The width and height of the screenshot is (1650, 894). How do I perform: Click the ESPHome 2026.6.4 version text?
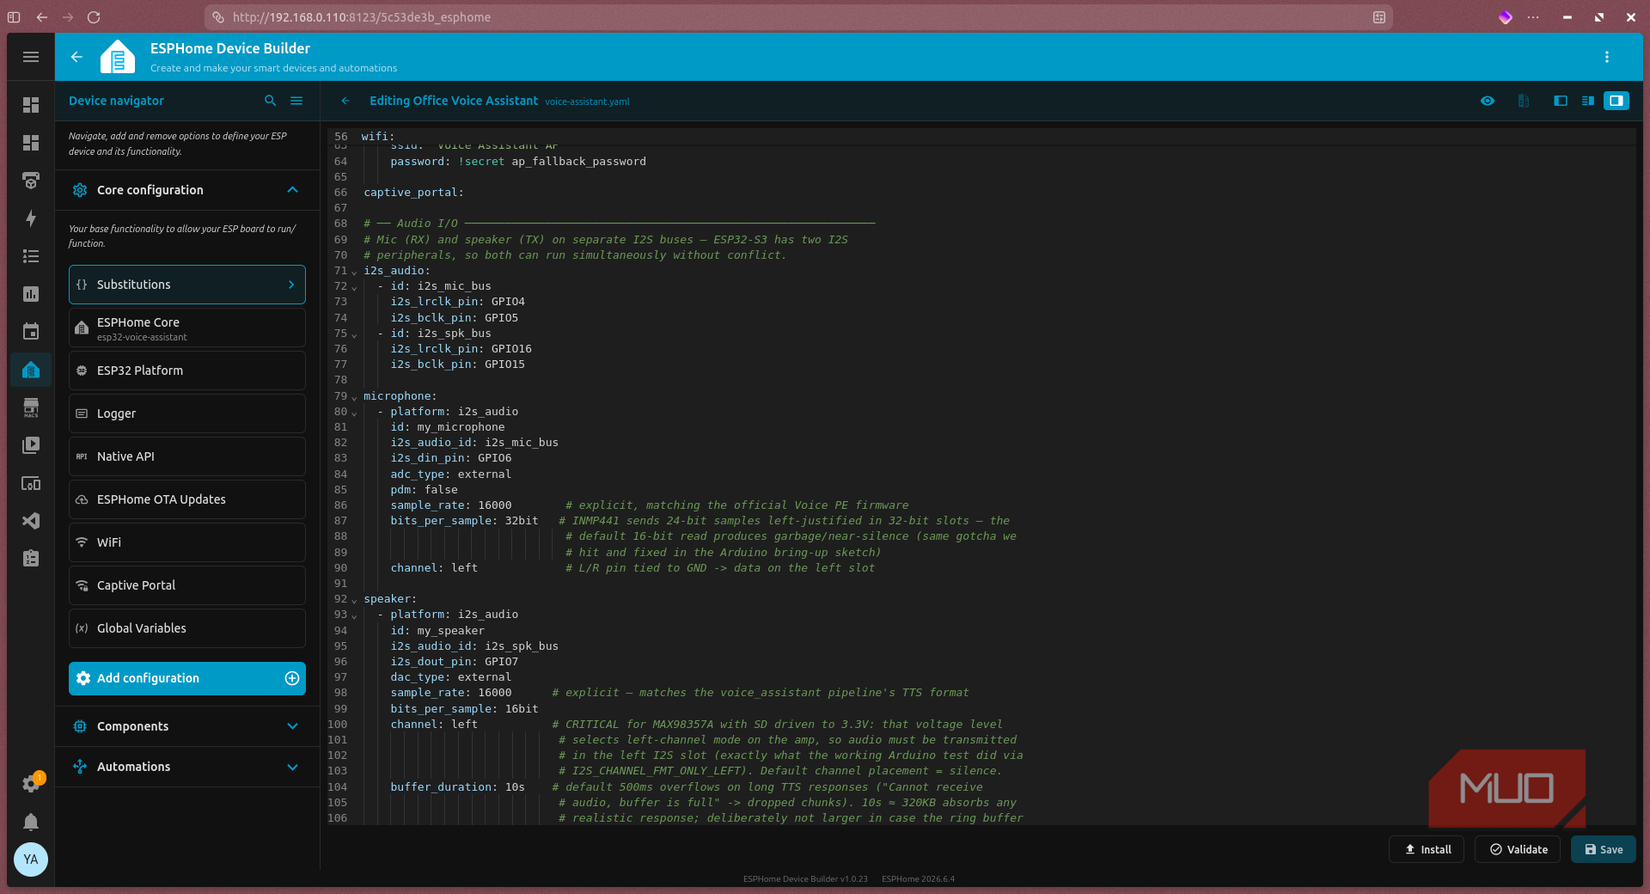point(918,879)
